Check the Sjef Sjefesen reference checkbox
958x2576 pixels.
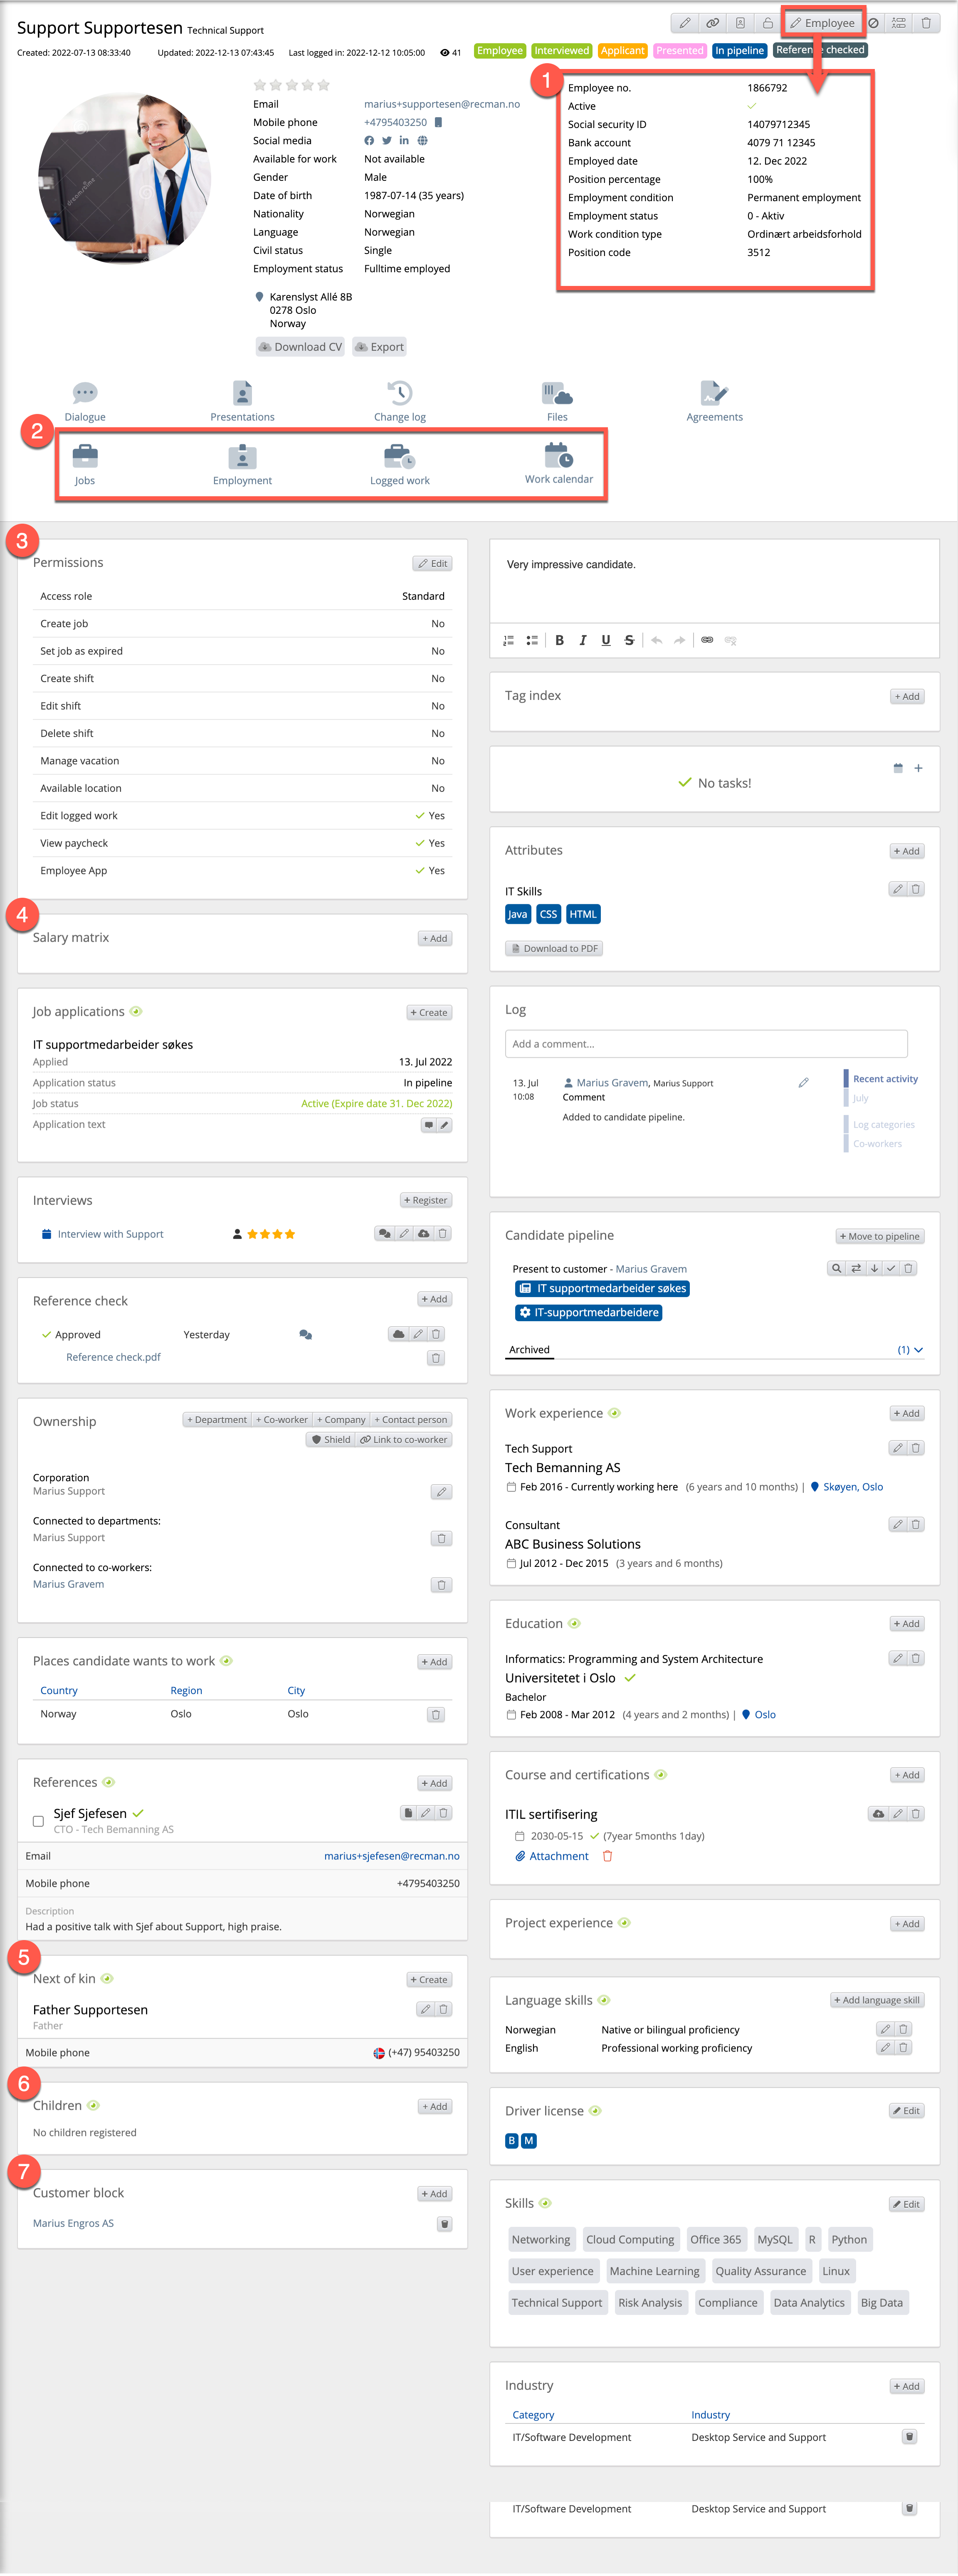tap(38, 1821)
